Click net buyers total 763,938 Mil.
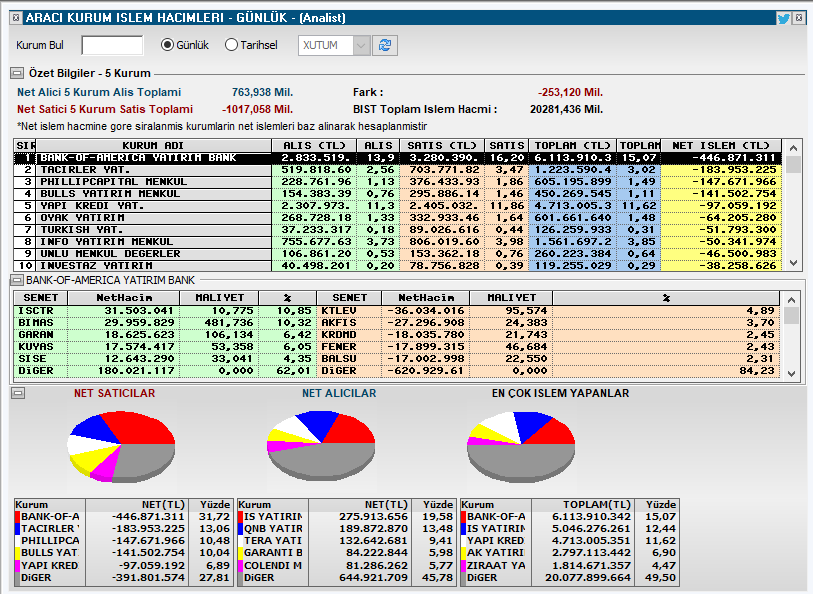Viewport: 813px width, 594px height. [x=262, y=93]
